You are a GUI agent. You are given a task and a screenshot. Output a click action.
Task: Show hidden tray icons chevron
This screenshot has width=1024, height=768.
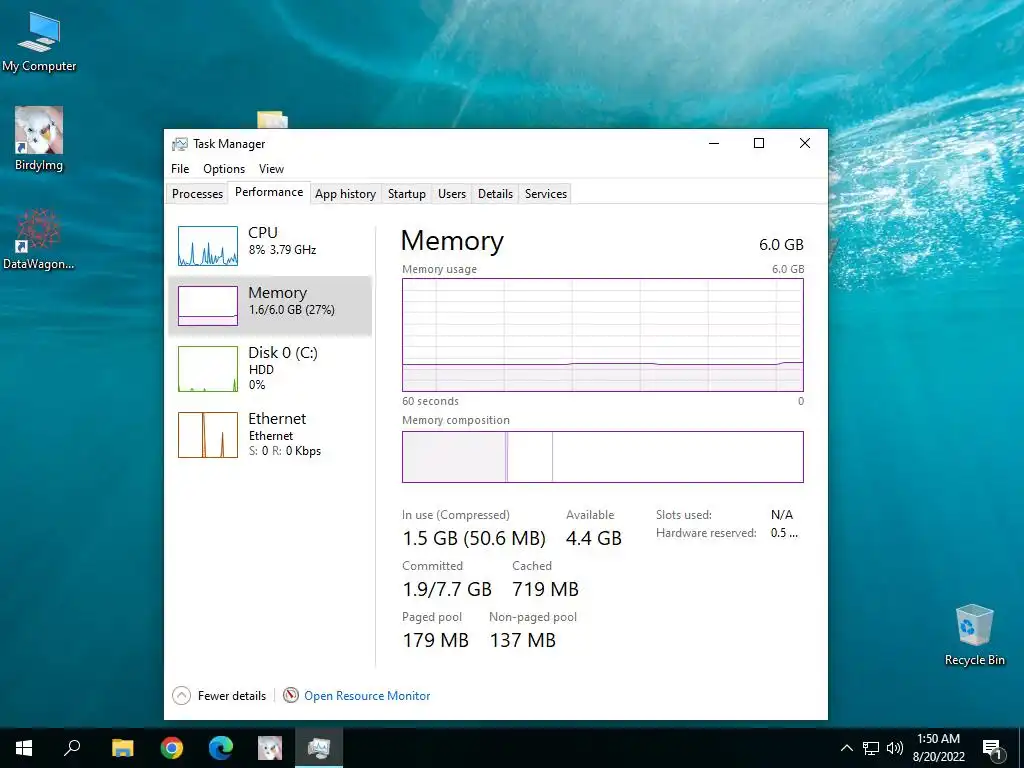click(846, 748)
